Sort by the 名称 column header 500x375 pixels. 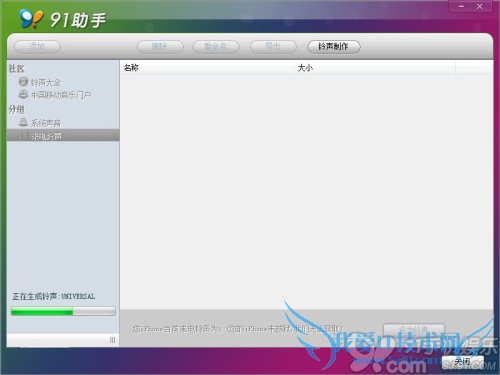(208, 68)
